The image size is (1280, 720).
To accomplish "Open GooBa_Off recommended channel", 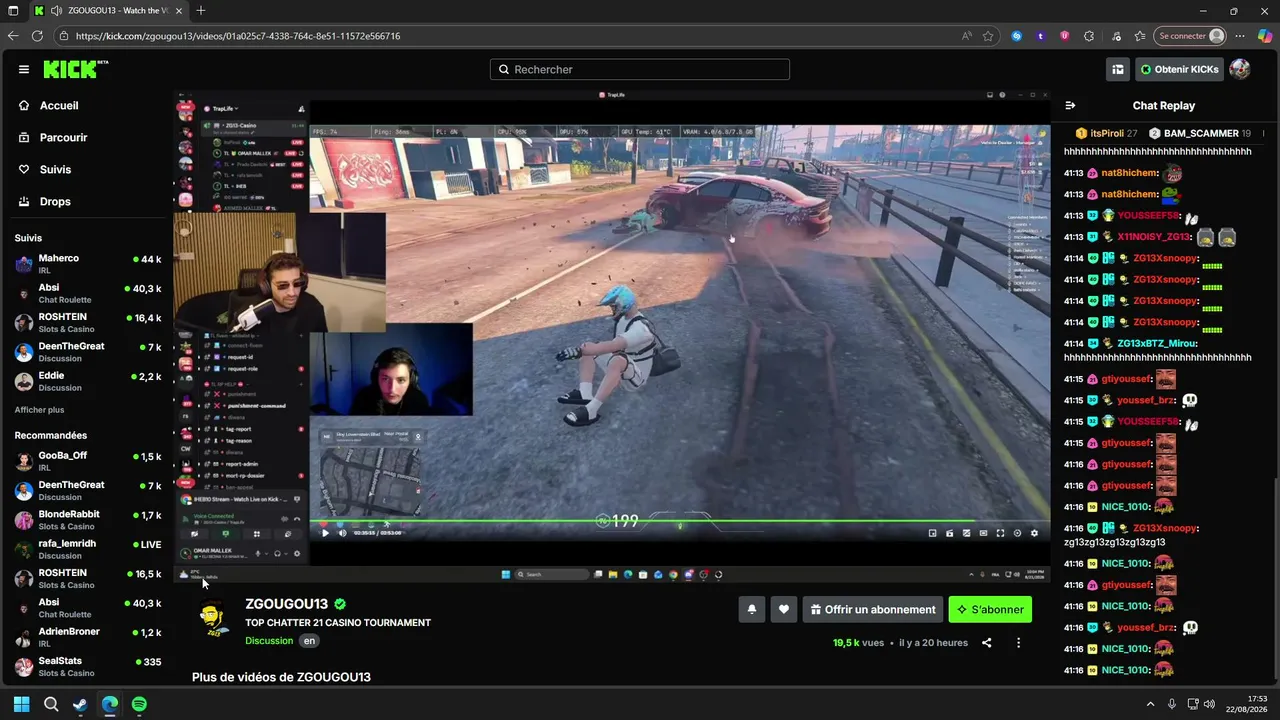I will click(x=88, y=461).
